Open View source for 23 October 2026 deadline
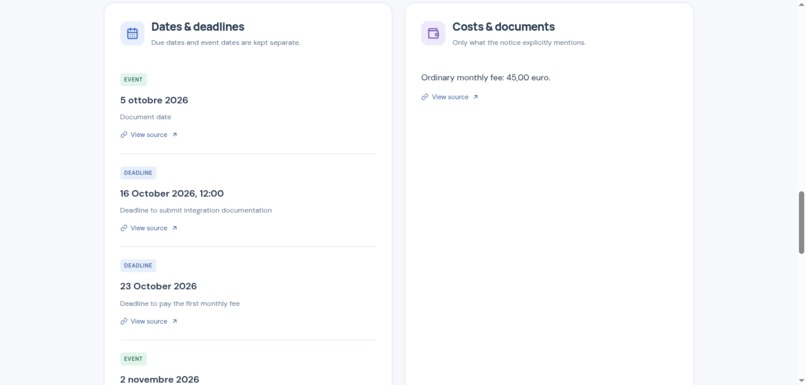The height and width of the screenshot is (385, 806). 149,321
